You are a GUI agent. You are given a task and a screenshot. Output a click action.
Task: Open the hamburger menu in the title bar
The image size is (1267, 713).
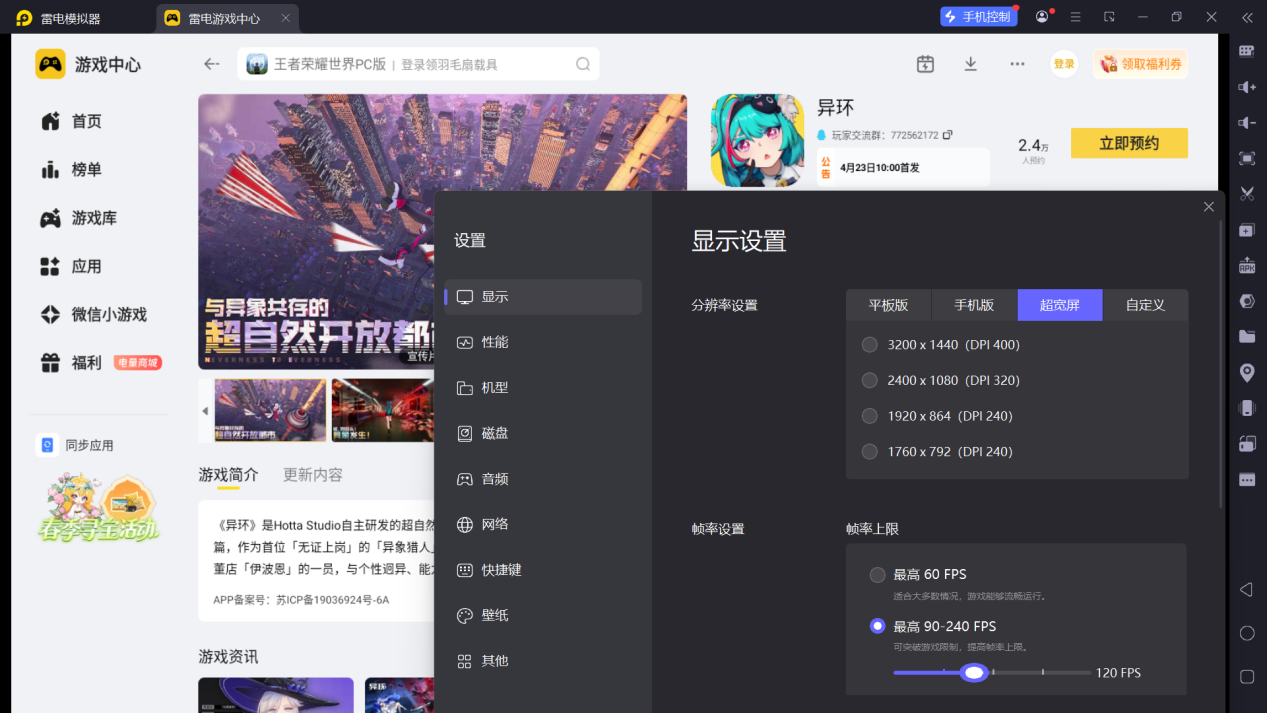pos(1077,17)
